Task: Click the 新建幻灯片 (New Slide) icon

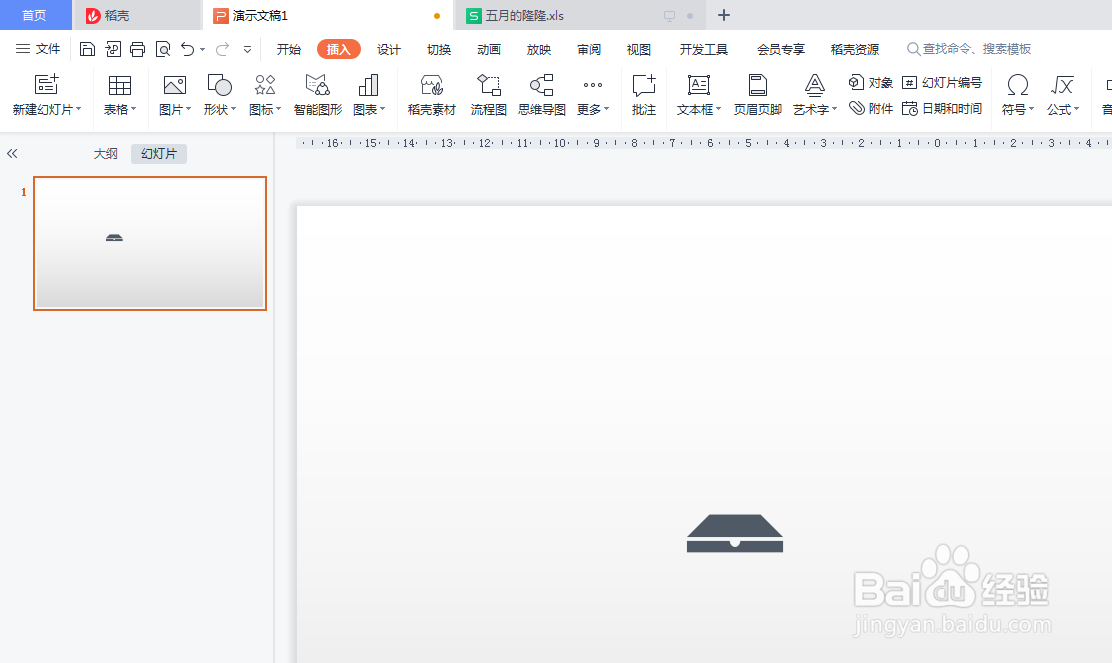Action: pyautogui.click(x=46, y=95)
